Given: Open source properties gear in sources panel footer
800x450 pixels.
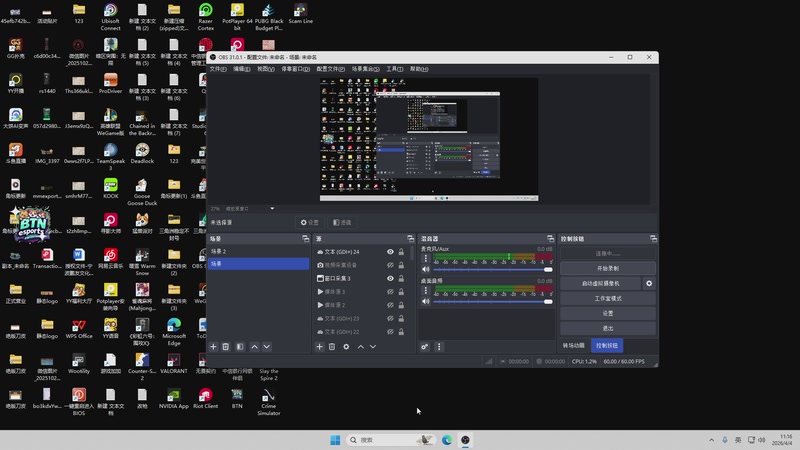Looking at the screenshot, I should (346, 346).
